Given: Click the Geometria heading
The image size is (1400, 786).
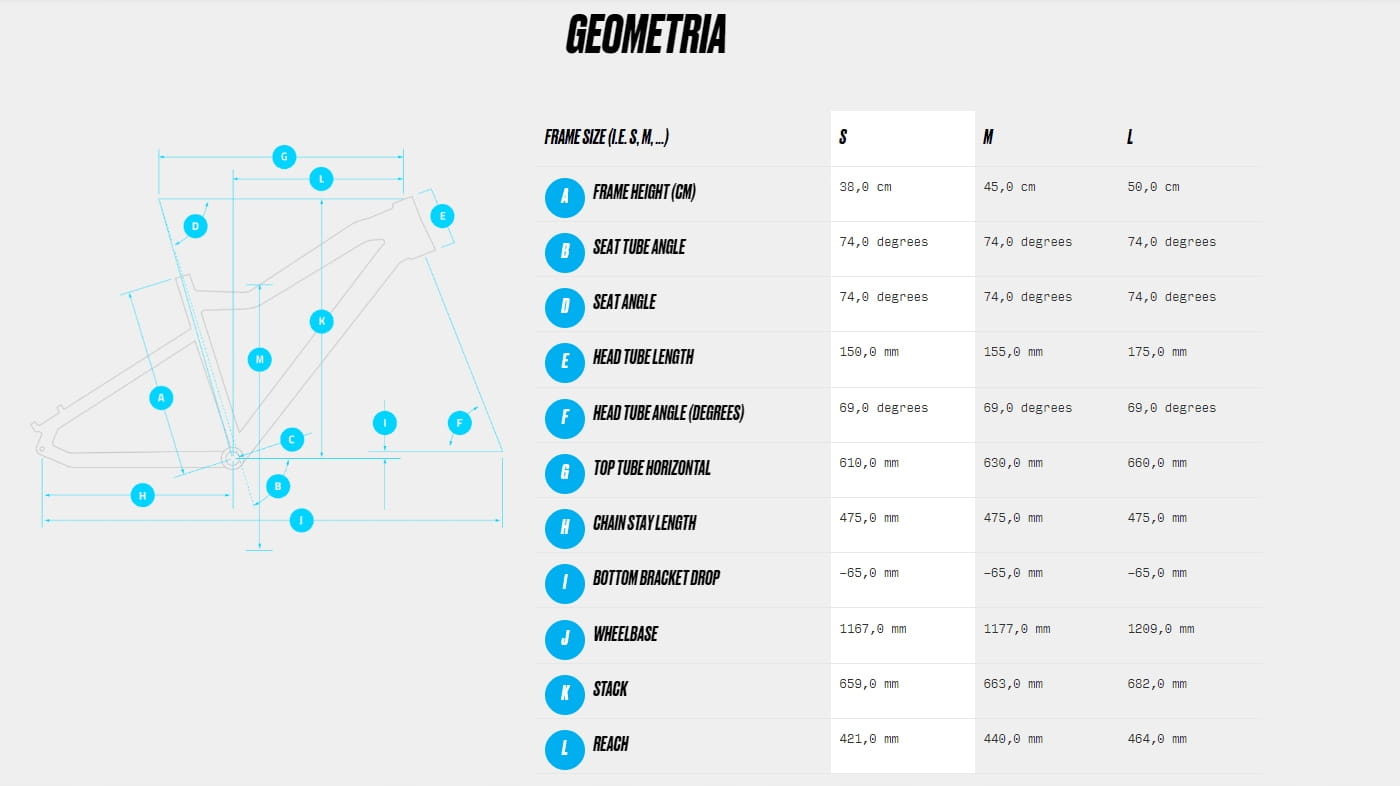Looking at the screenshot, I should click(646, 35).
